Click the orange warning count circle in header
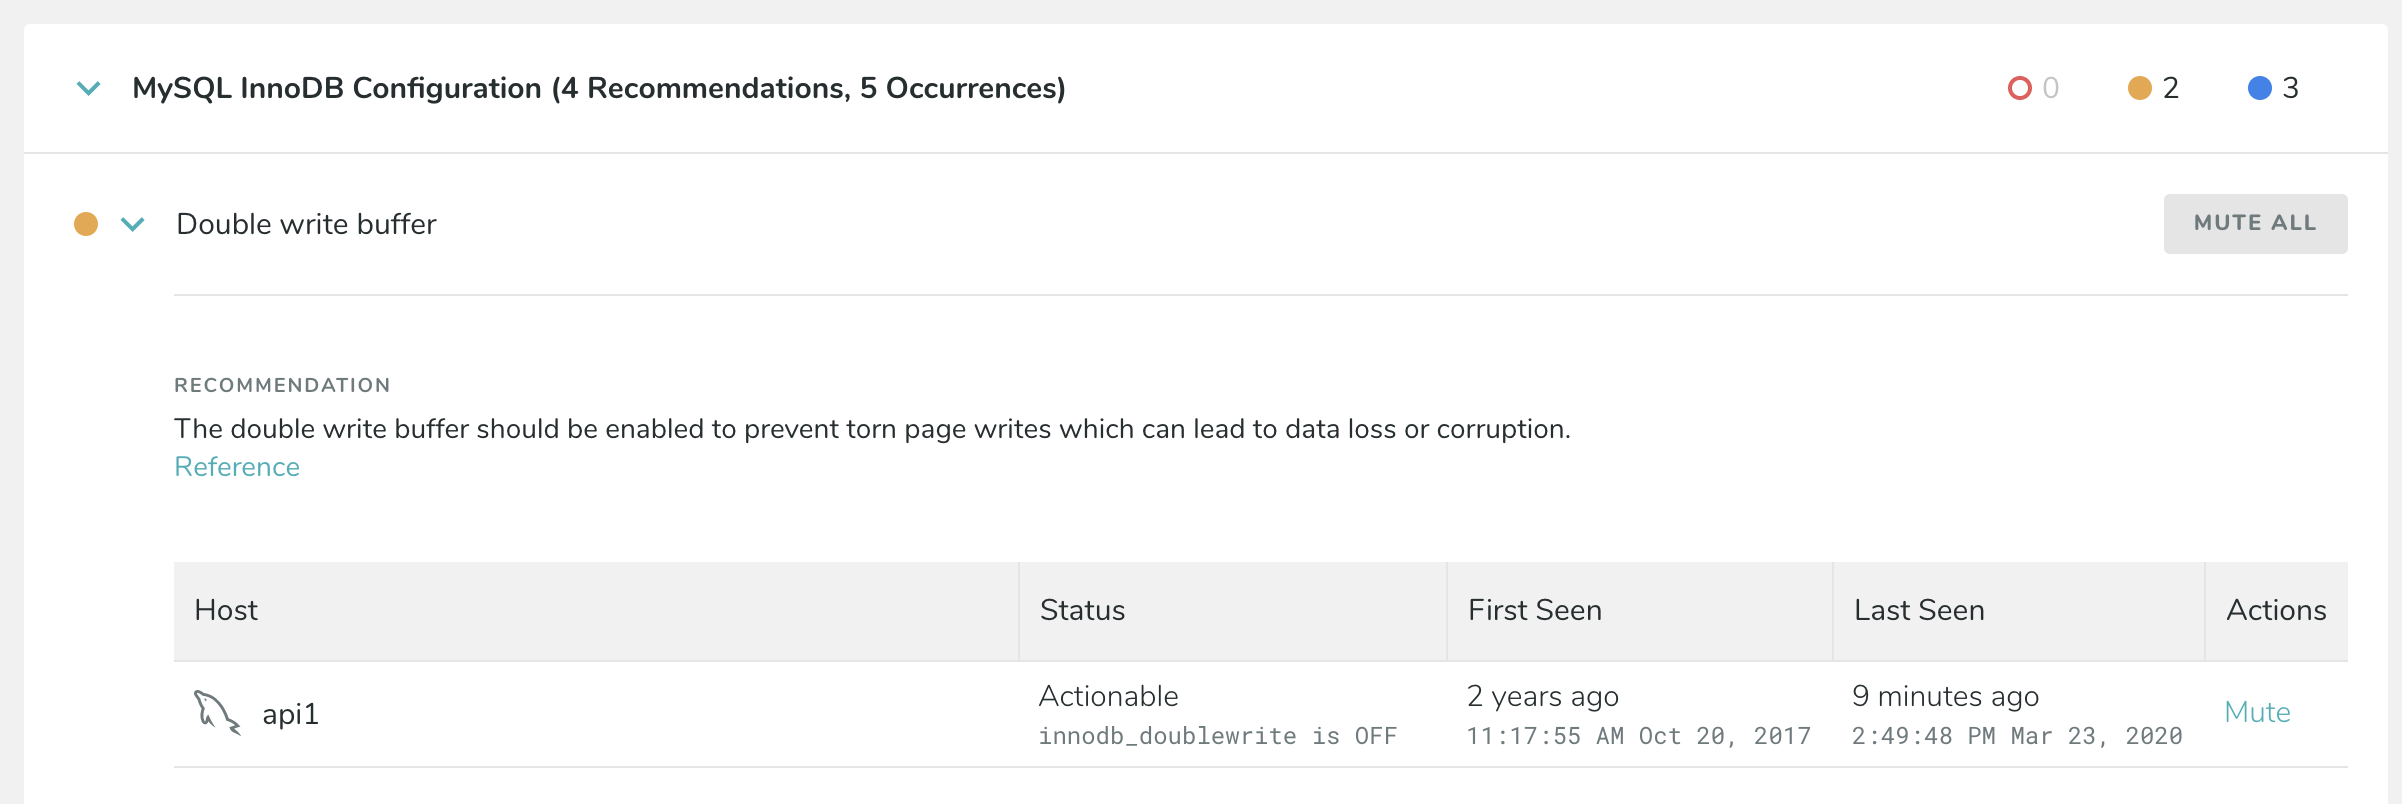The width and height of the screenshot is (2402, 804). pyautogui.click(x=2139, y=88)
